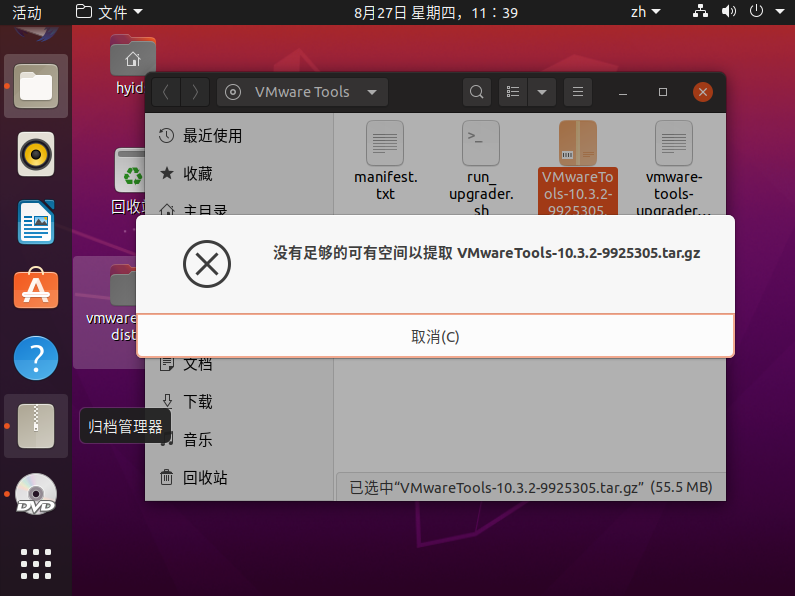Open the Help icon in dock
This screenshot has width=795, height=596.
[x=36, y=358]
